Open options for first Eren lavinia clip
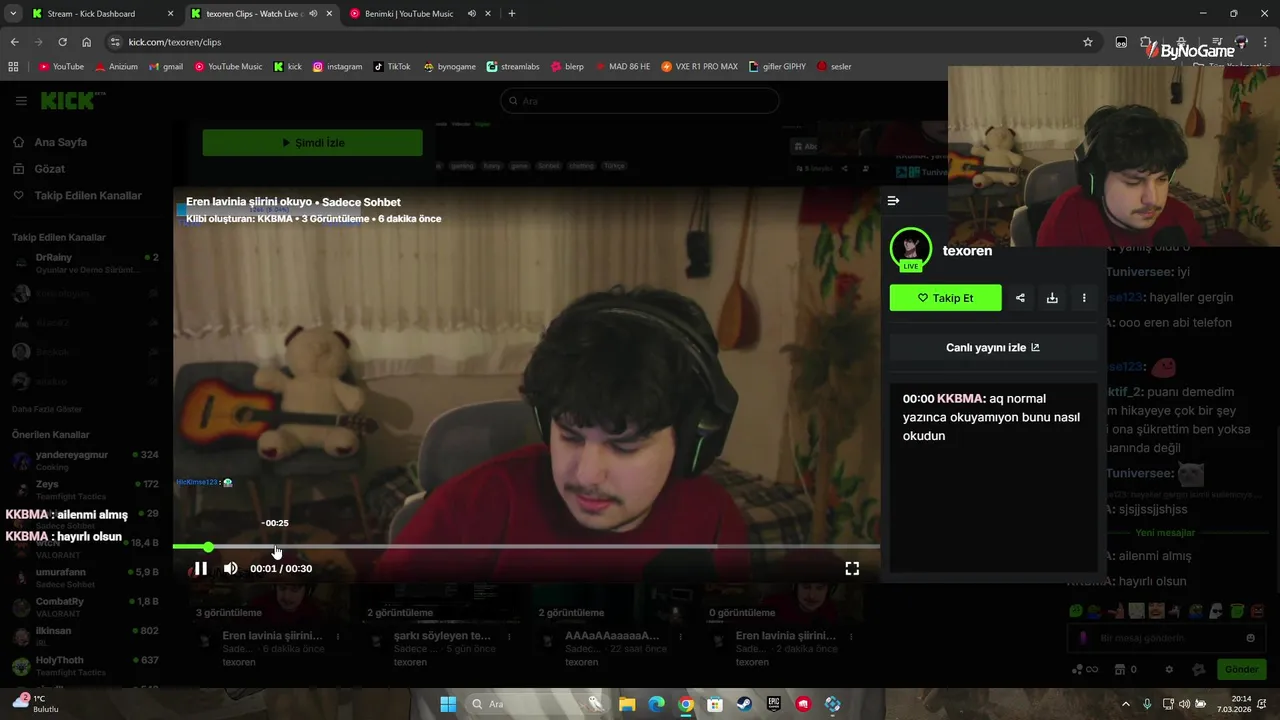Image resolution: width=1280 pixels, height=720 pixels. tap(338, 636)
